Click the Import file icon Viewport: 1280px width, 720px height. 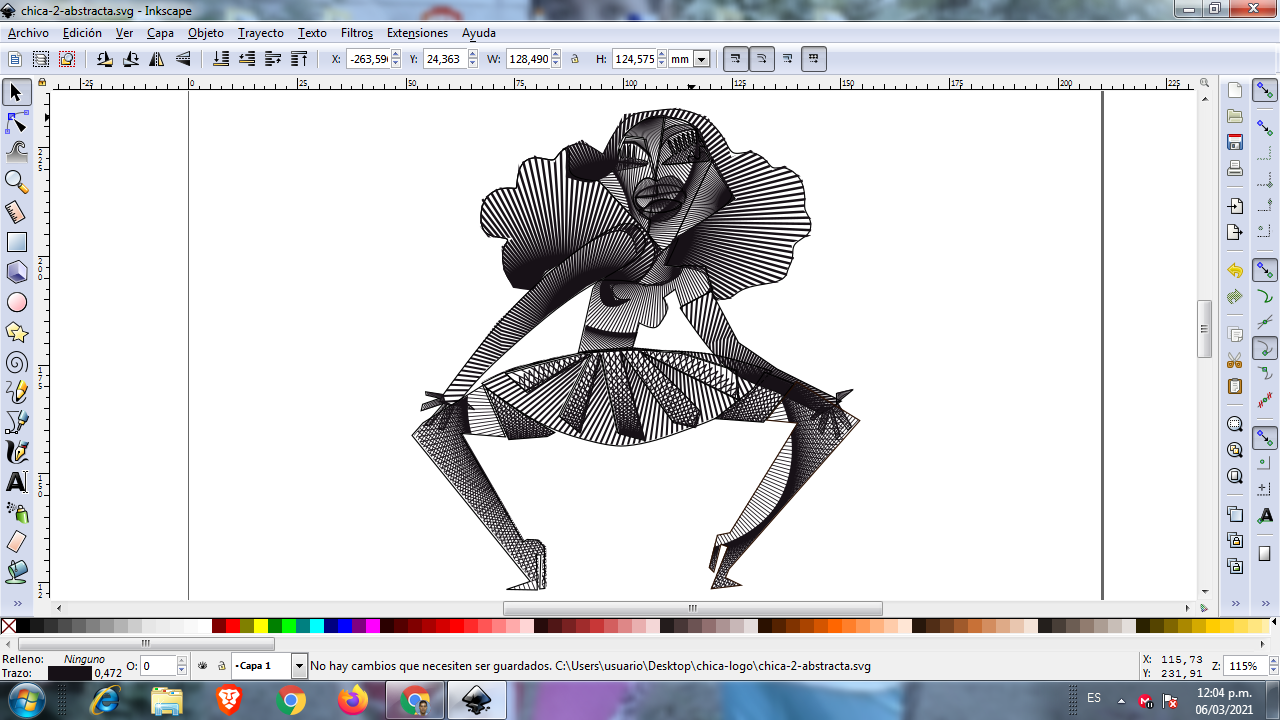click(x=1235, y=206)
